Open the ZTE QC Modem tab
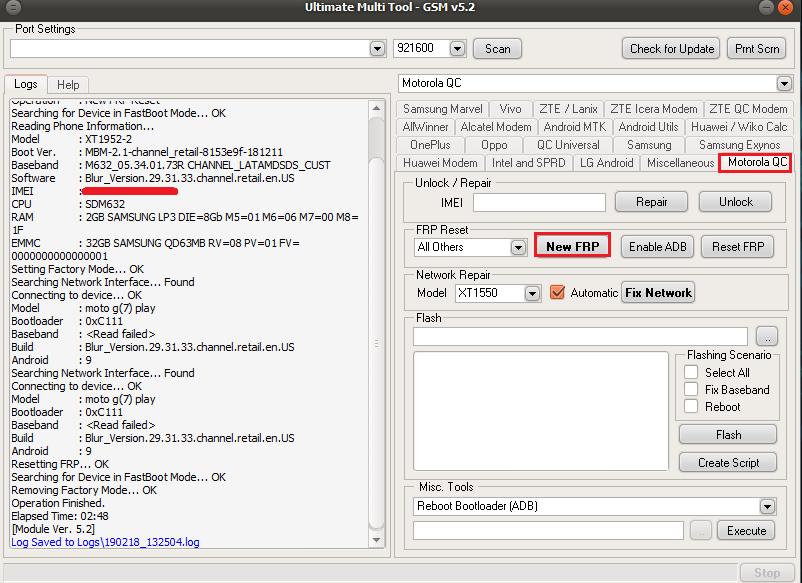The height and width of the screenshot is (583, 802). click(x=748, y=109)
